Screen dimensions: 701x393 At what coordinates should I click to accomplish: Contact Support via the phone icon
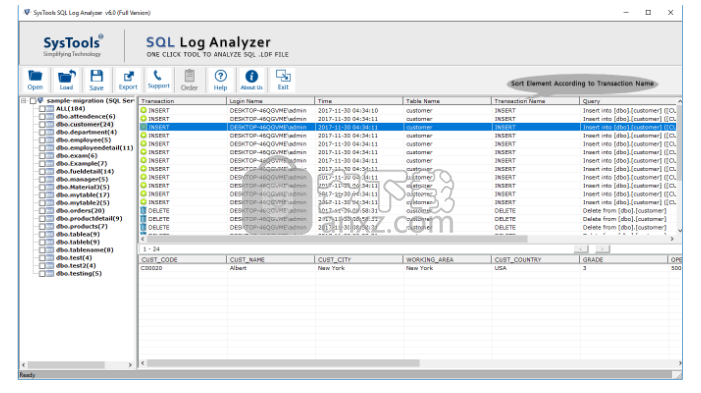coord(158,80)
